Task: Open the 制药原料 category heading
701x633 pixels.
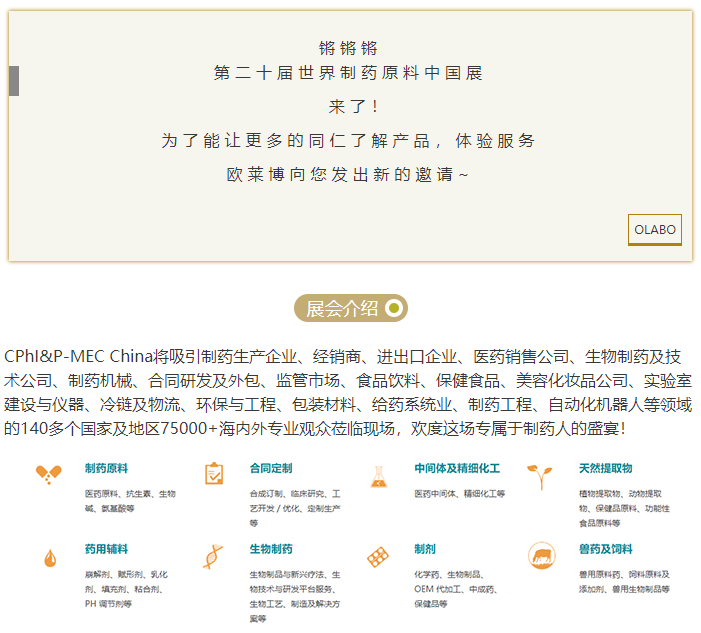Action: point(106,468)
